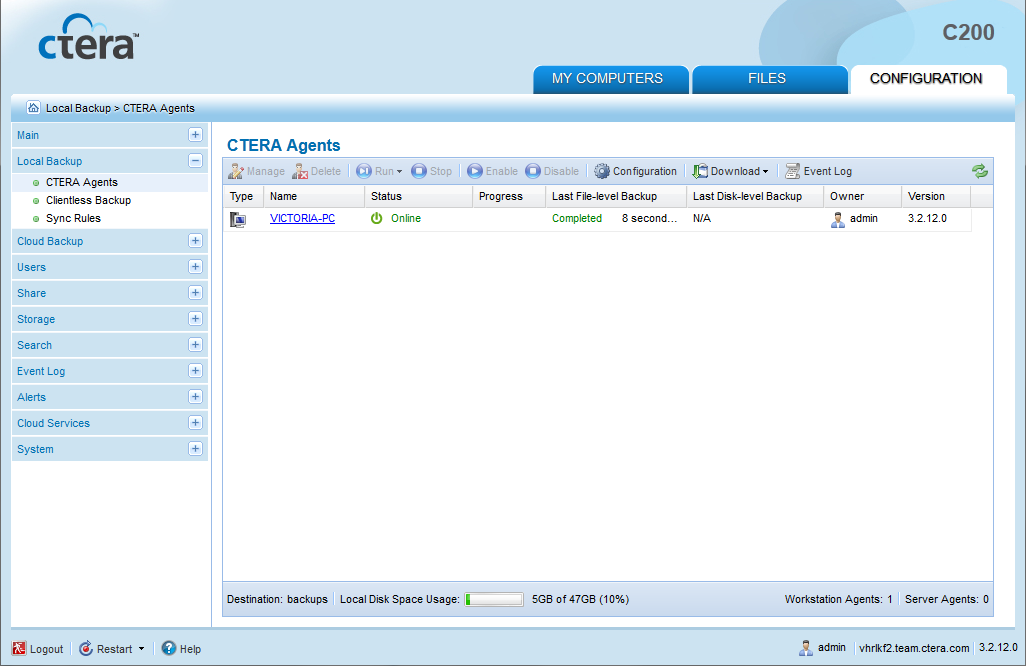
Task: Expand the Share section
Action: pyautogui.click(x=195, y=293)
